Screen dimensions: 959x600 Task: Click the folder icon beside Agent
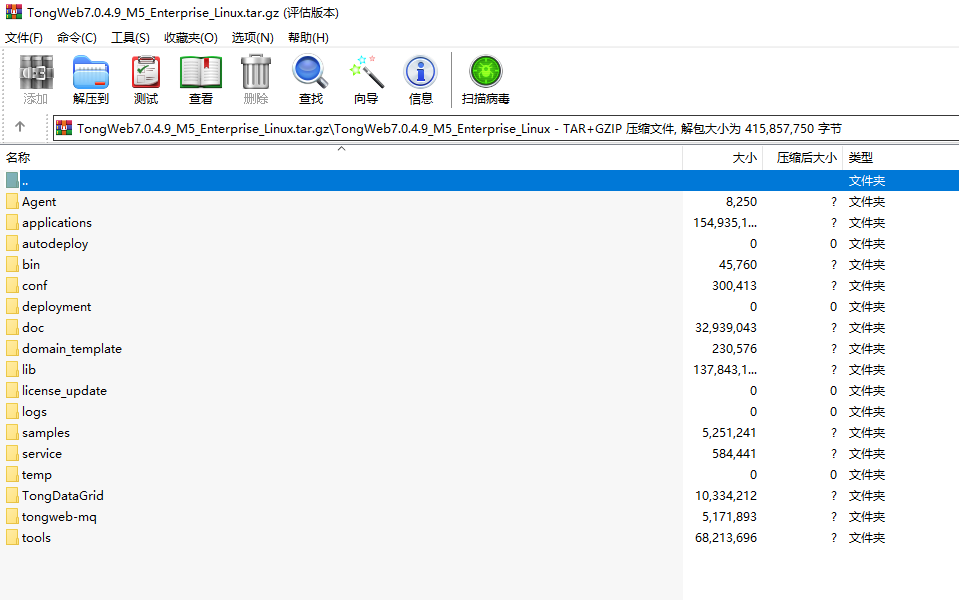(x=12, y=202)
